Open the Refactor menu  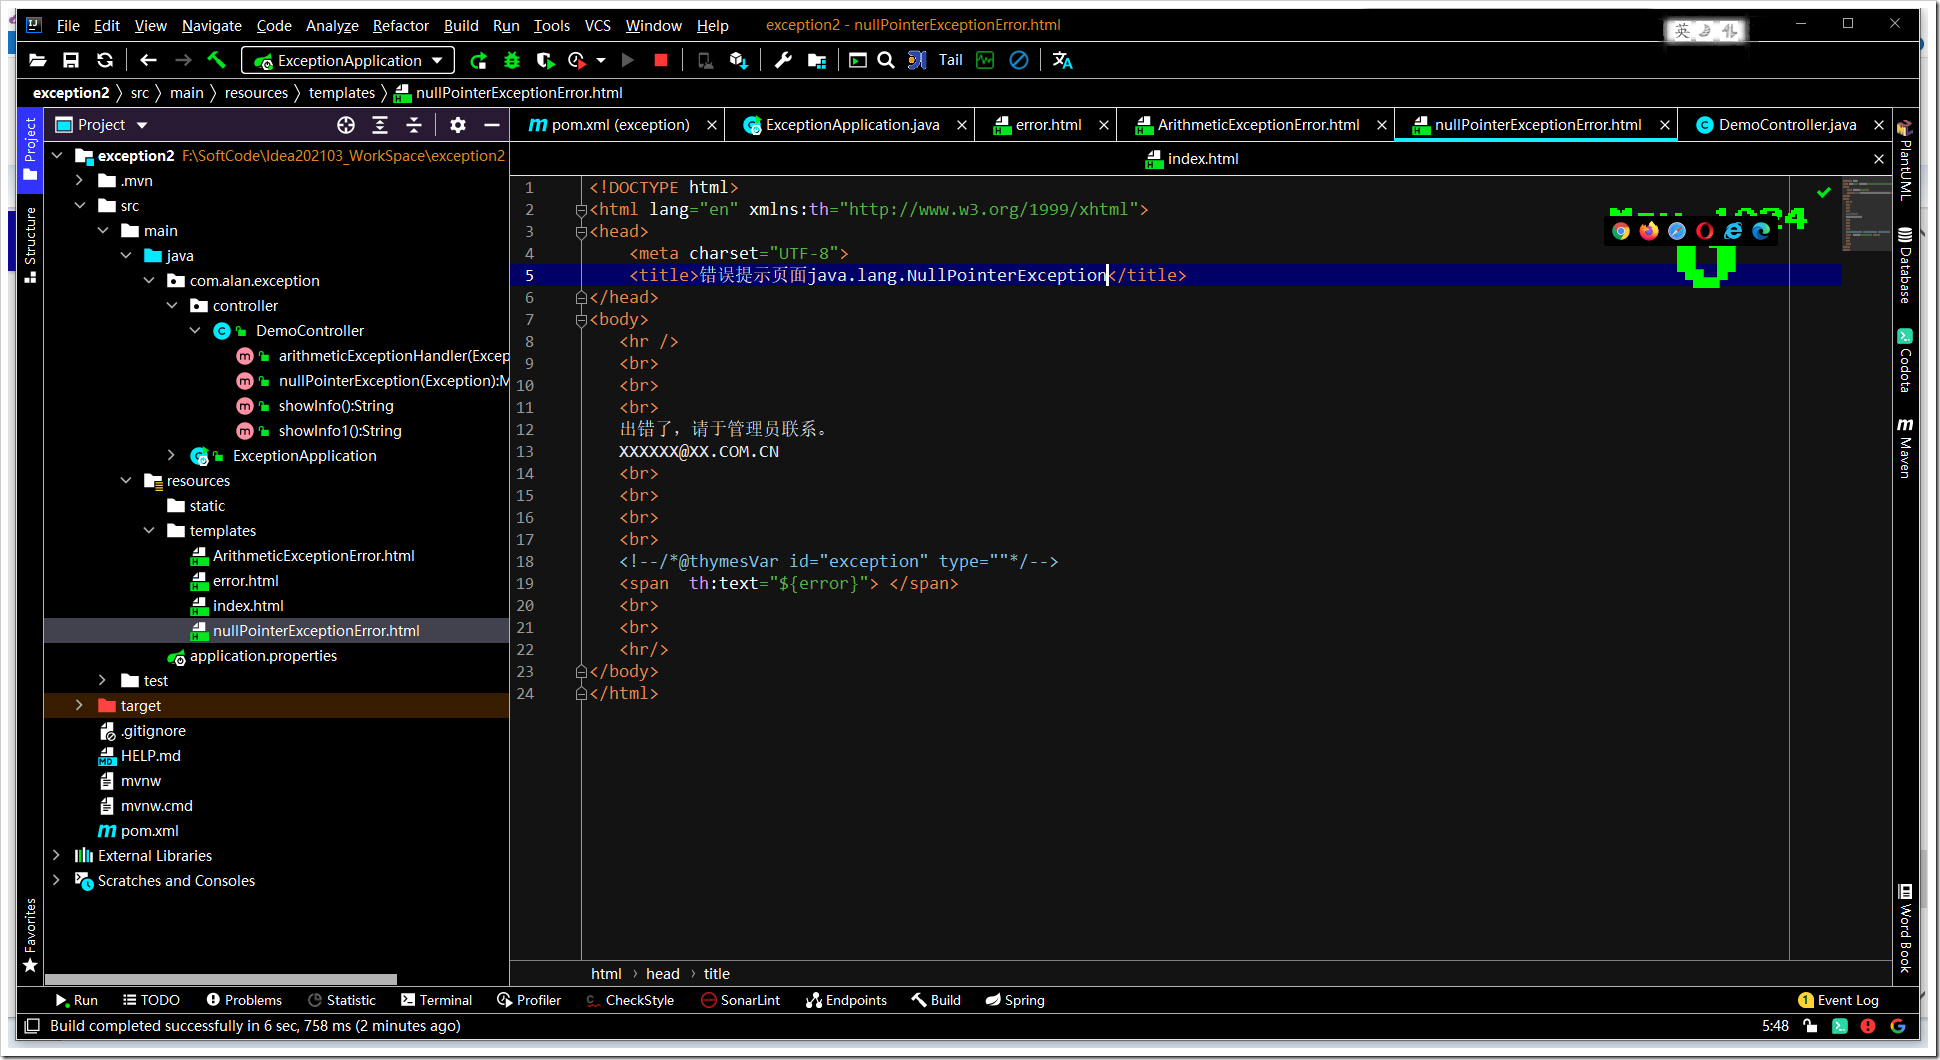coord(400,26)
